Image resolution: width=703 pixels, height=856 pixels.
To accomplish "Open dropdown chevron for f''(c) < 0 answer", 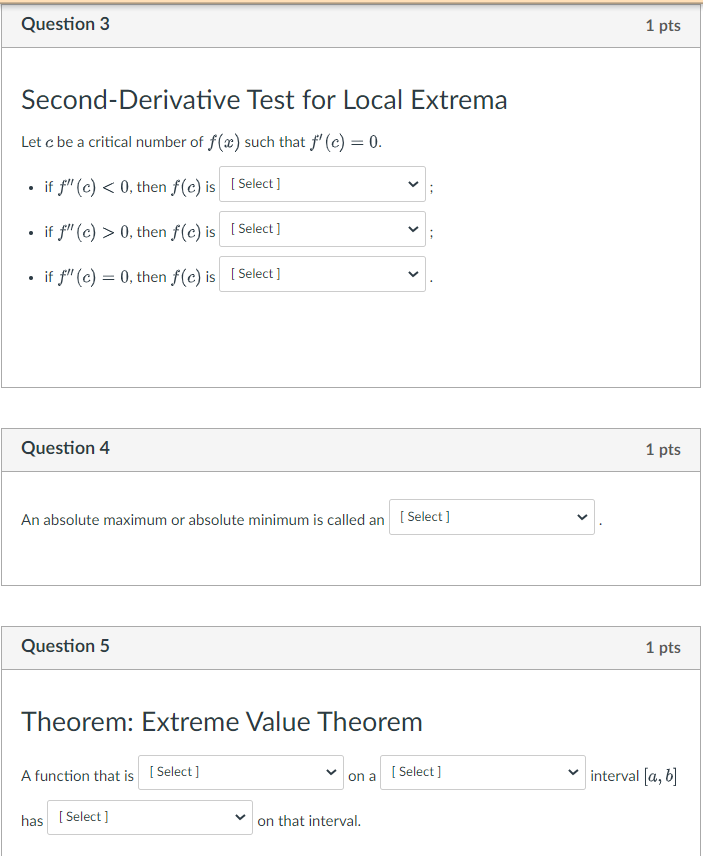I will click(412, 184).
